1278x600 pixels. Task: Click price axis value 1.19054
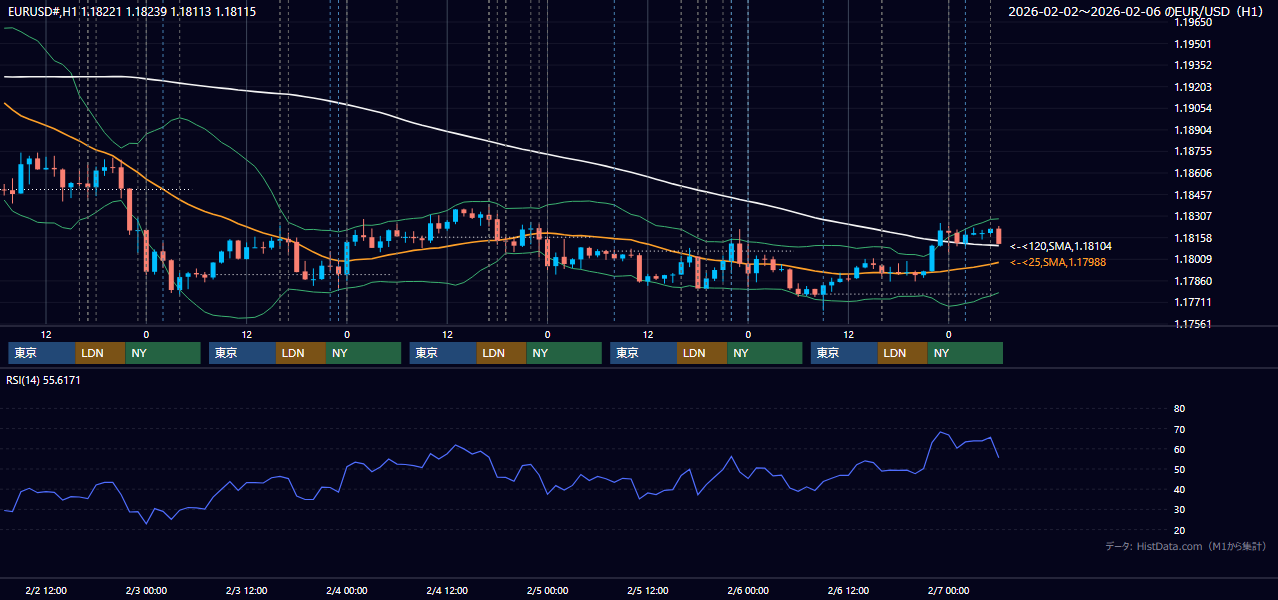(x=1192, y=108)
